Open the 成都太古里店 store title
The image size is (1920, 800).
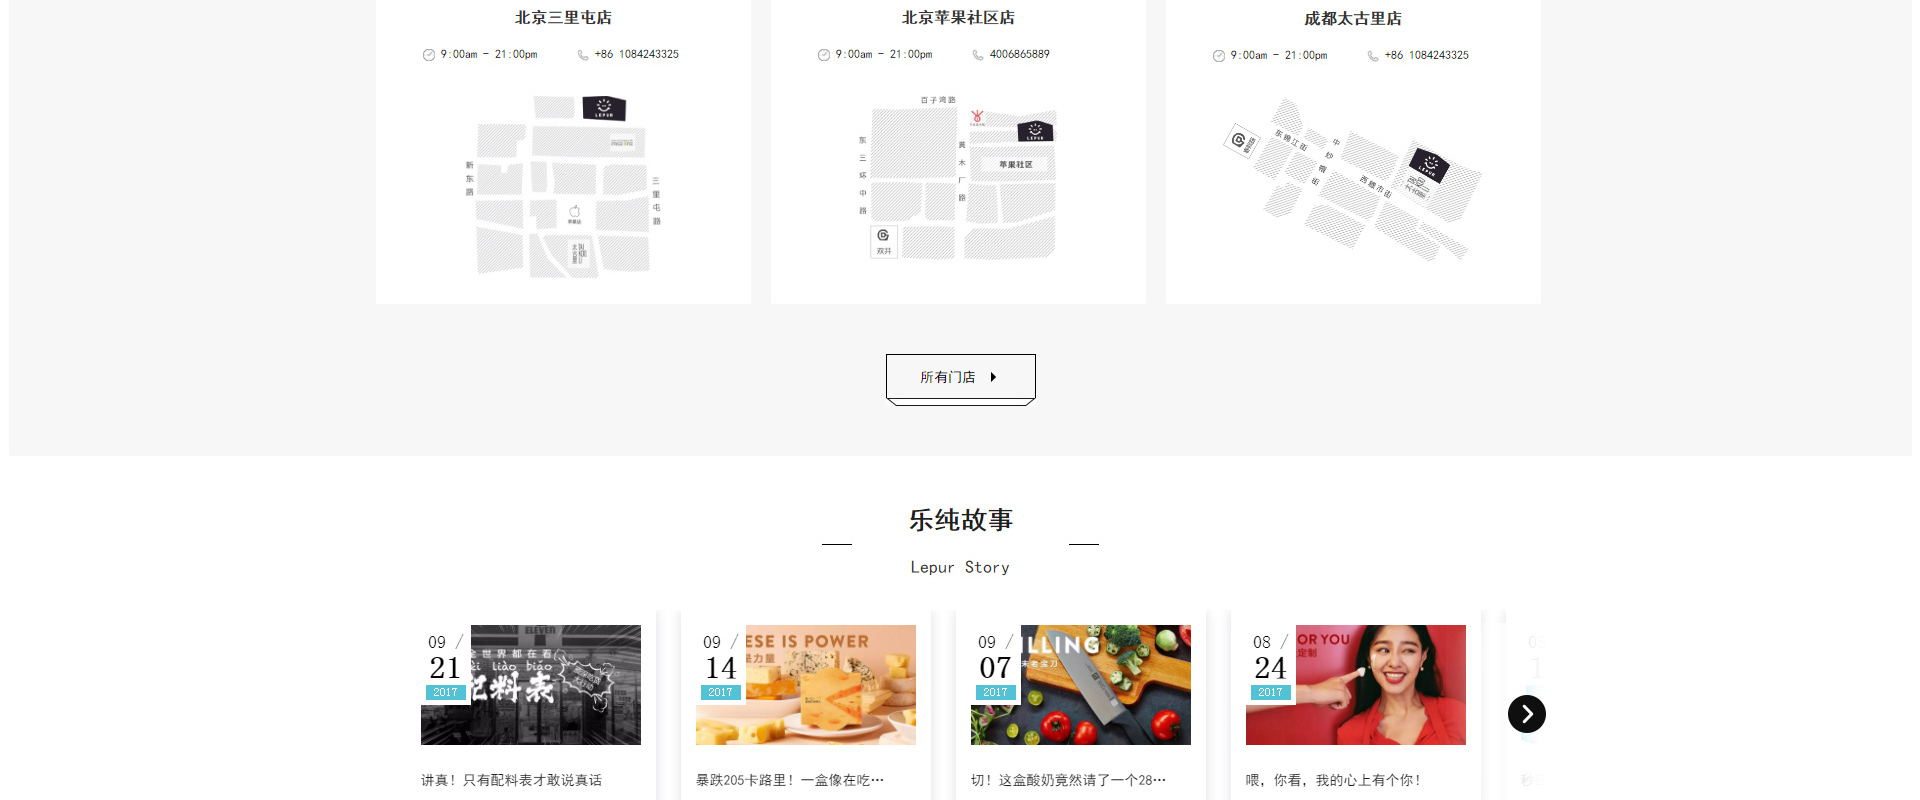coord(1353,19)
